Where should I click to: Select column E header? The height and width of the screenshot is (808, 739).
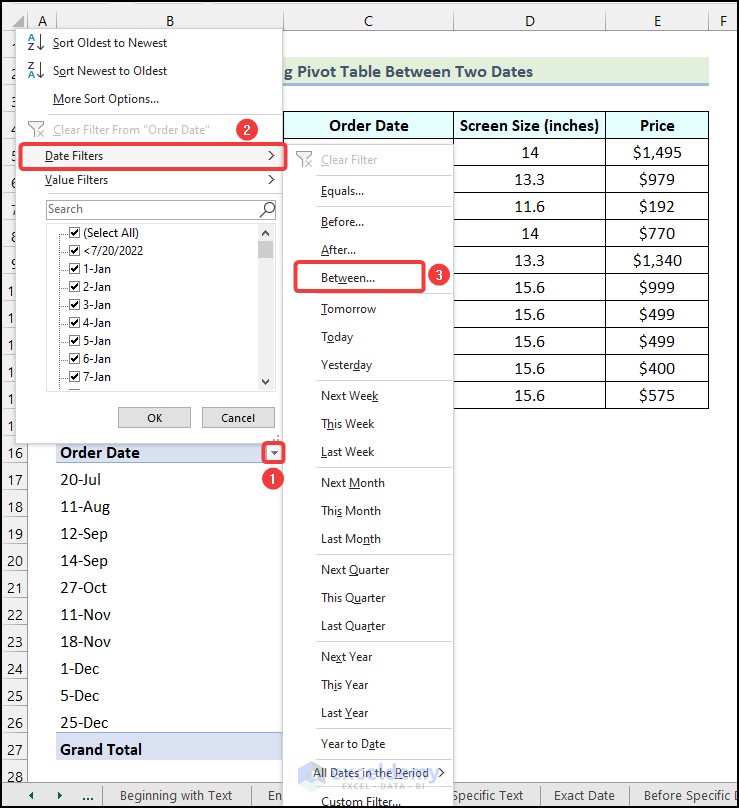coord(657,21)
